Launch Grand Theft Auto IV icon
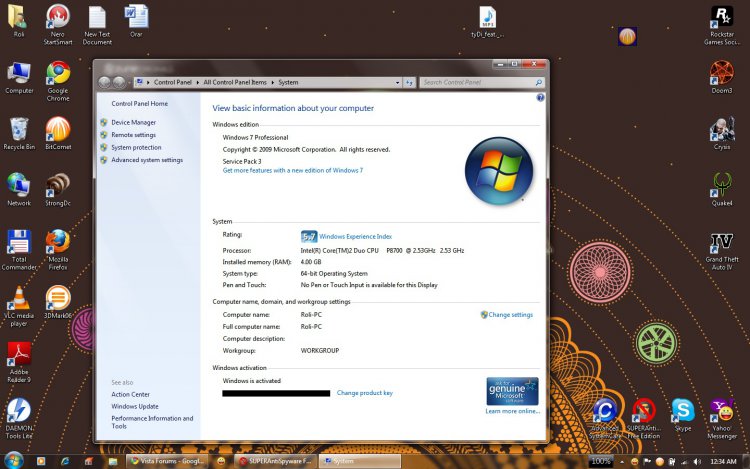Screen dimensions: 750x469 (722, 251)
